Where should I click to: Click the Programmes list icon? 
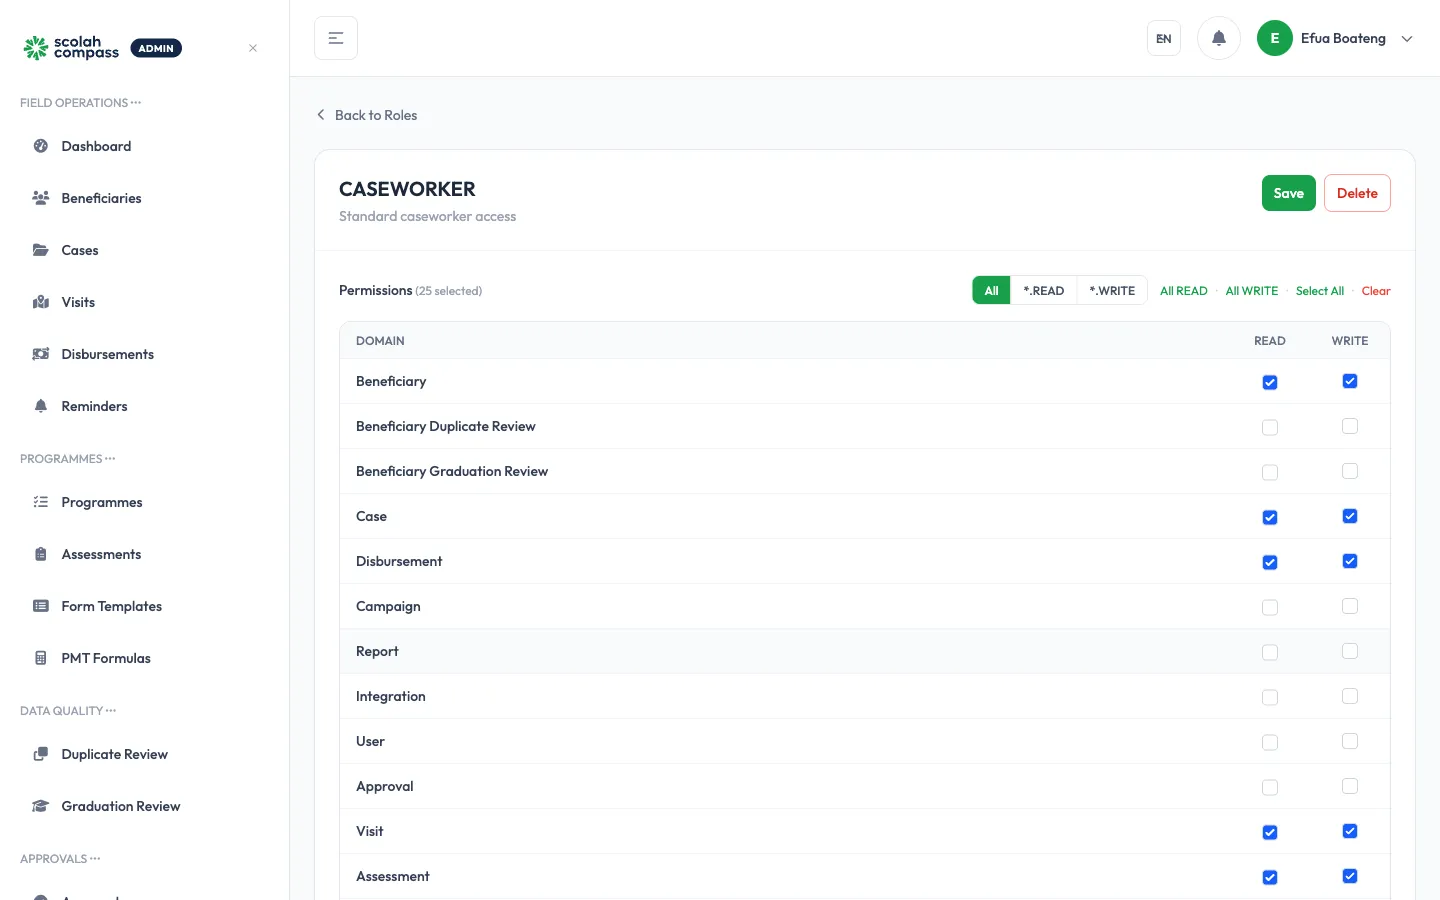(x=41, y=502)
